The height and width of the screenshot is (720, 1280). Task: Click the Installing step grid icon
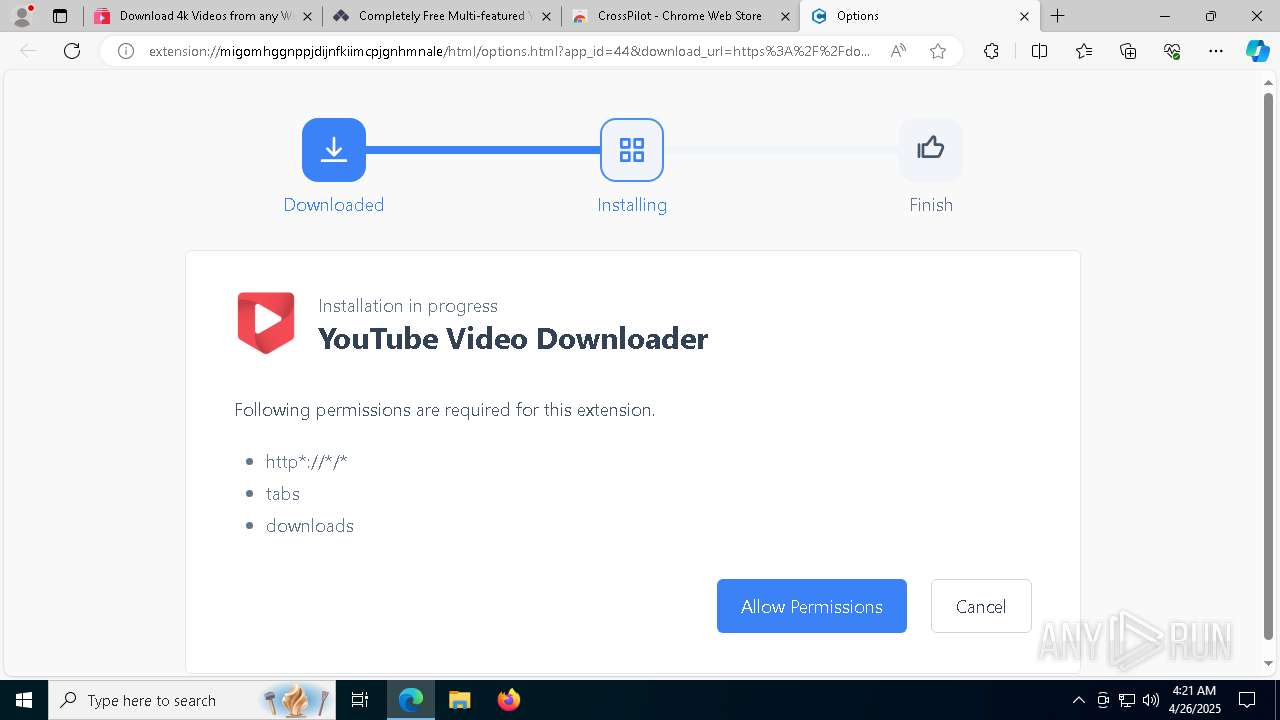tap(632, 150)
